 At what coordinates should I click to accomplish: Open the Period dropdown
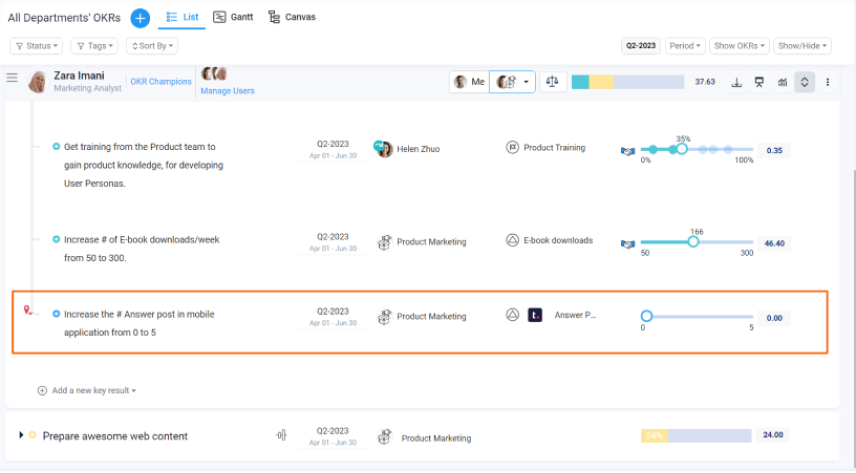click(685, 46)
